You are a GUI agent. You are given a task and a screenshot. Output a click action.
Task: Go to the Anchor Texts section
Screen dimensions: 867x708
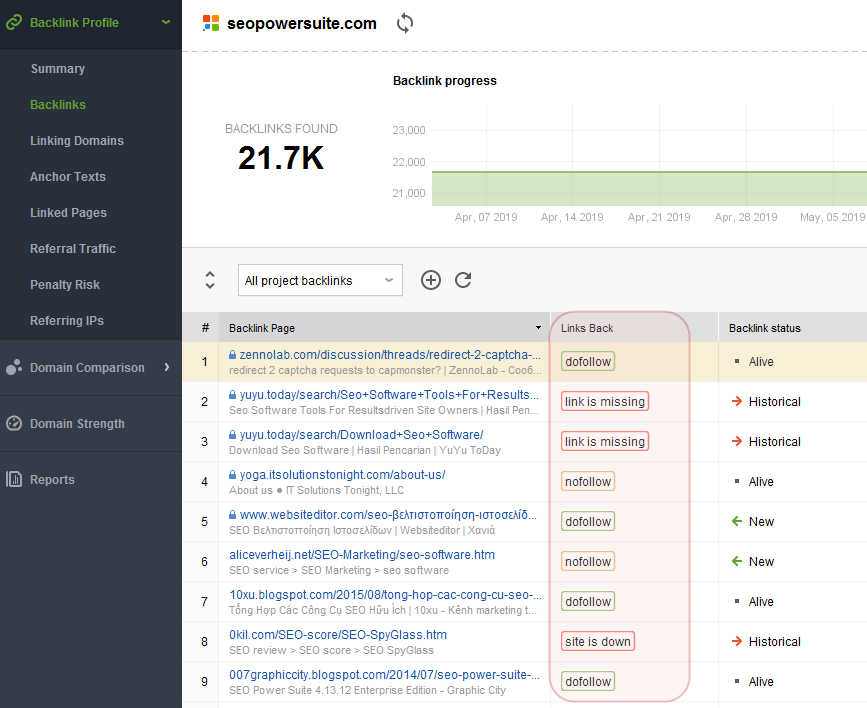tap(67, 176)
